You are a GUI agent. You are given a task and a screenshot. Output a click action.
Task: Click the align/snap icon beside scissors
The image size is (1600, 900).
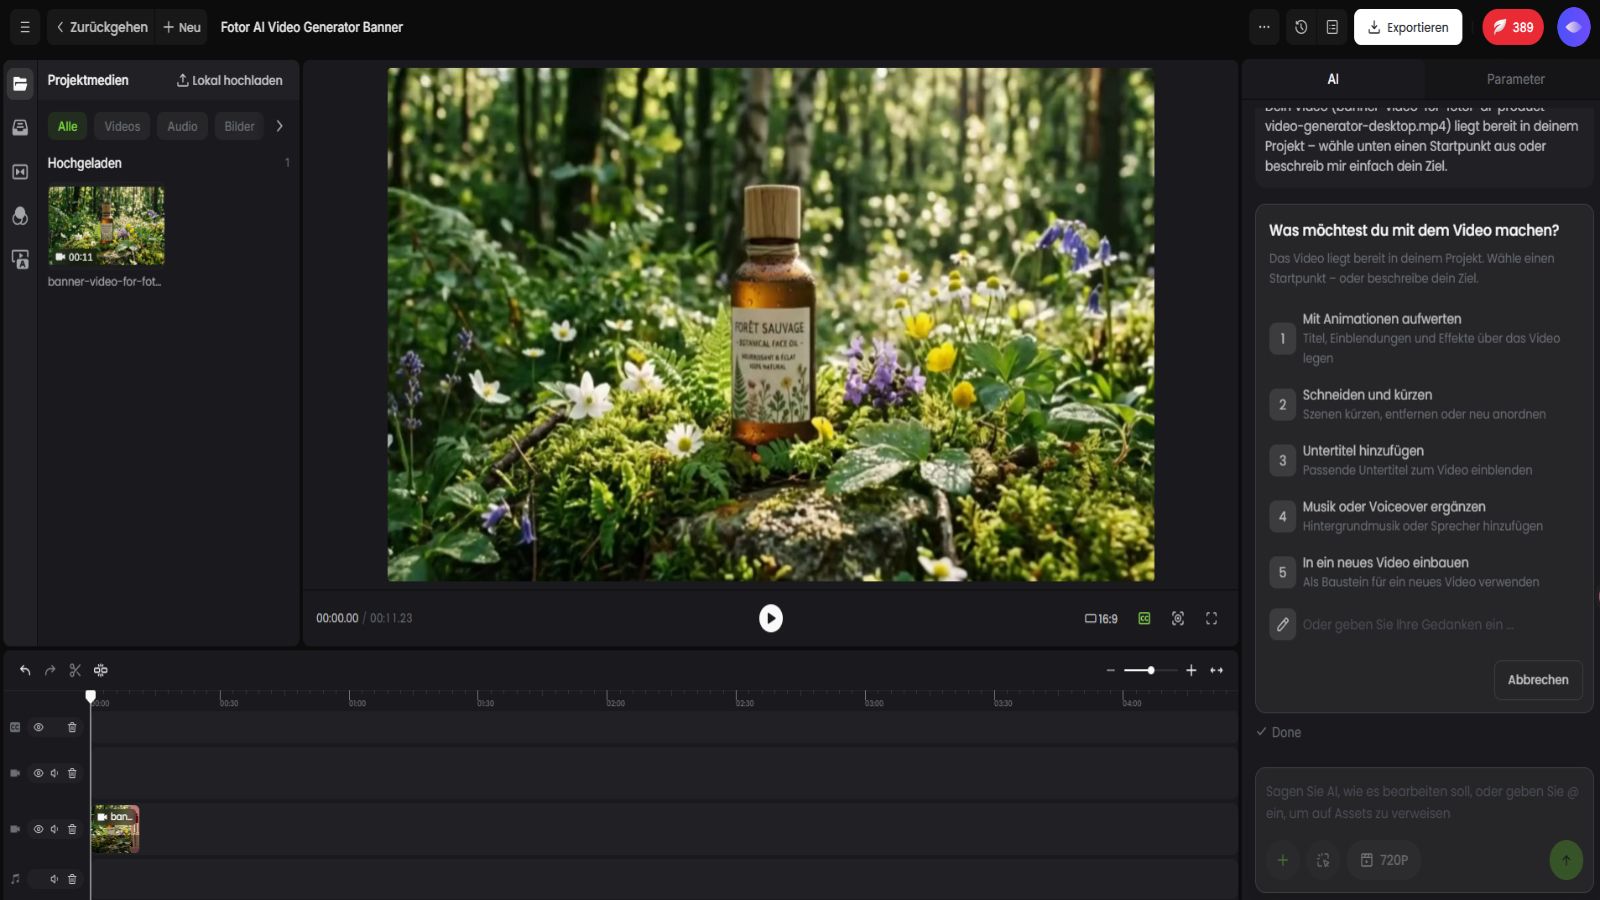[101, 670]
